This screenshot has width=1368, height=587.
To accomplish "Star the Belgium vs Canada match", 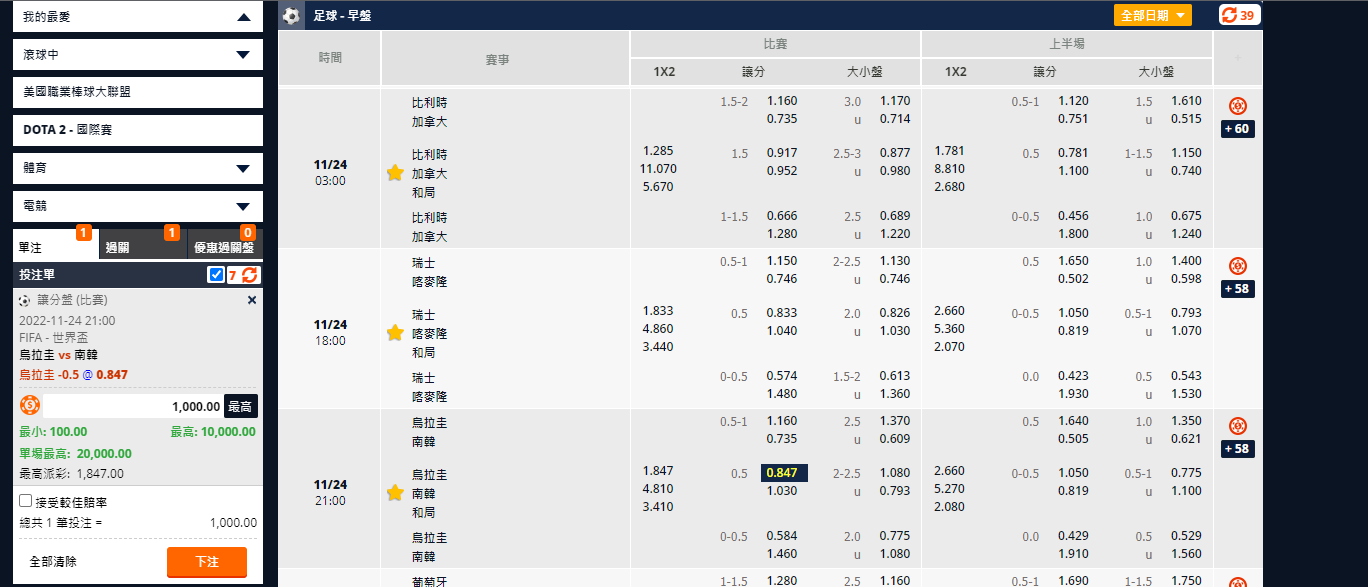I will (x=395, y=173).
